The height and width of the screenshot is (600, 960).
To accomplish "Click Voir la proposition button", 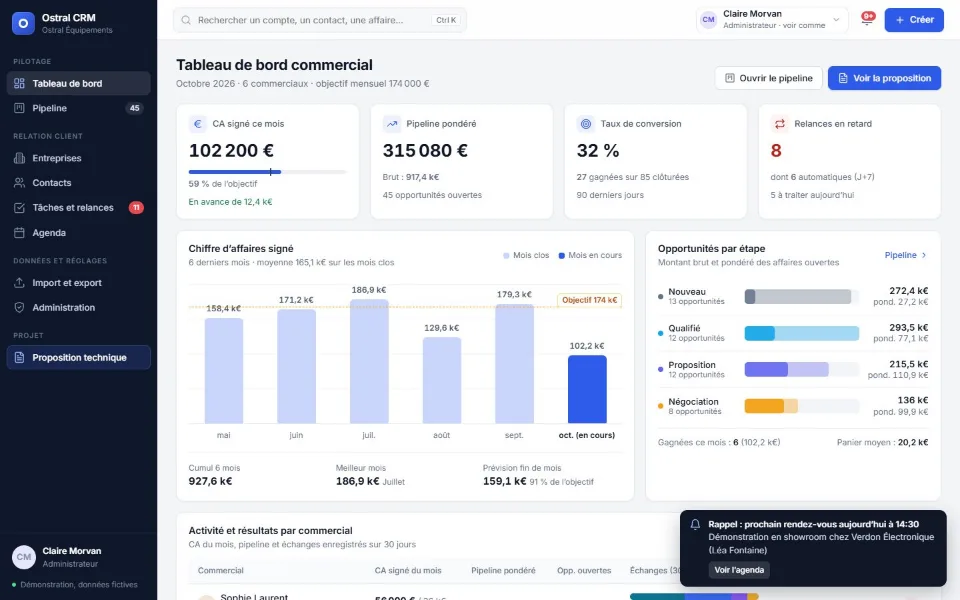I will pyautogui.click(x=884, y=78).
